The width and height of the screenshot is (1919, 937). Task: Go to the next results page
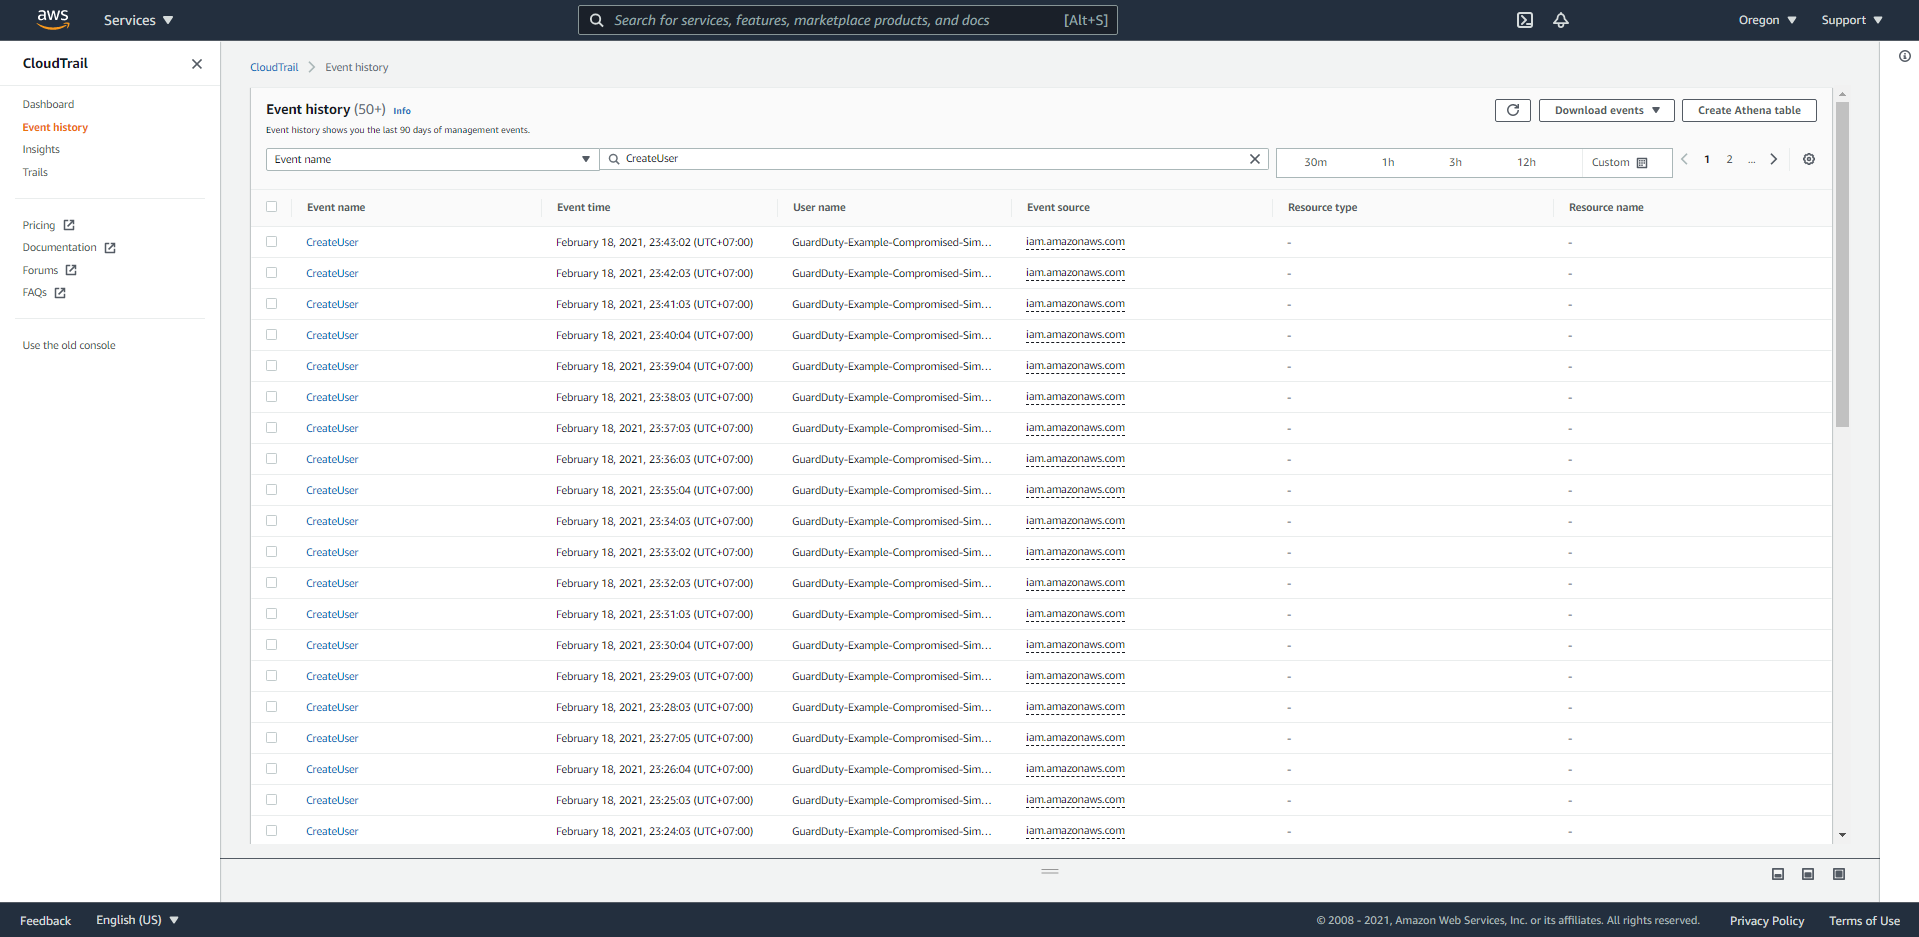pos(1774,159)
